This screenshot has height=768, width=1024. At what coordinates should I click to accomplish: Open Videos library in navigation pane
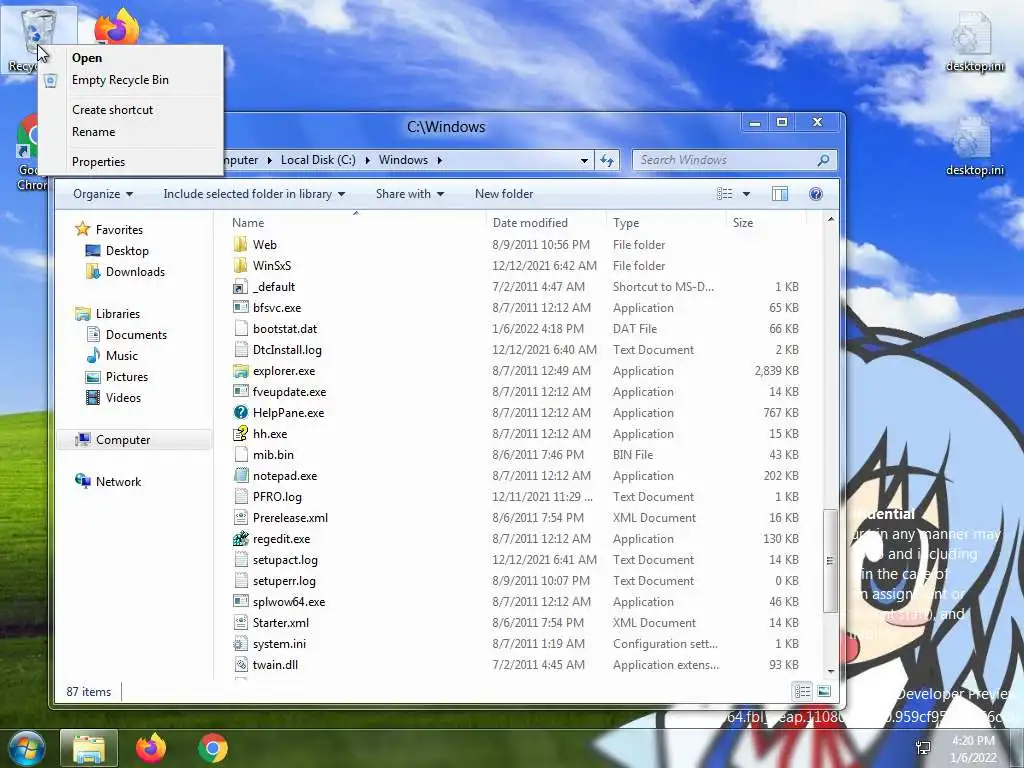[x=113, y=398]
